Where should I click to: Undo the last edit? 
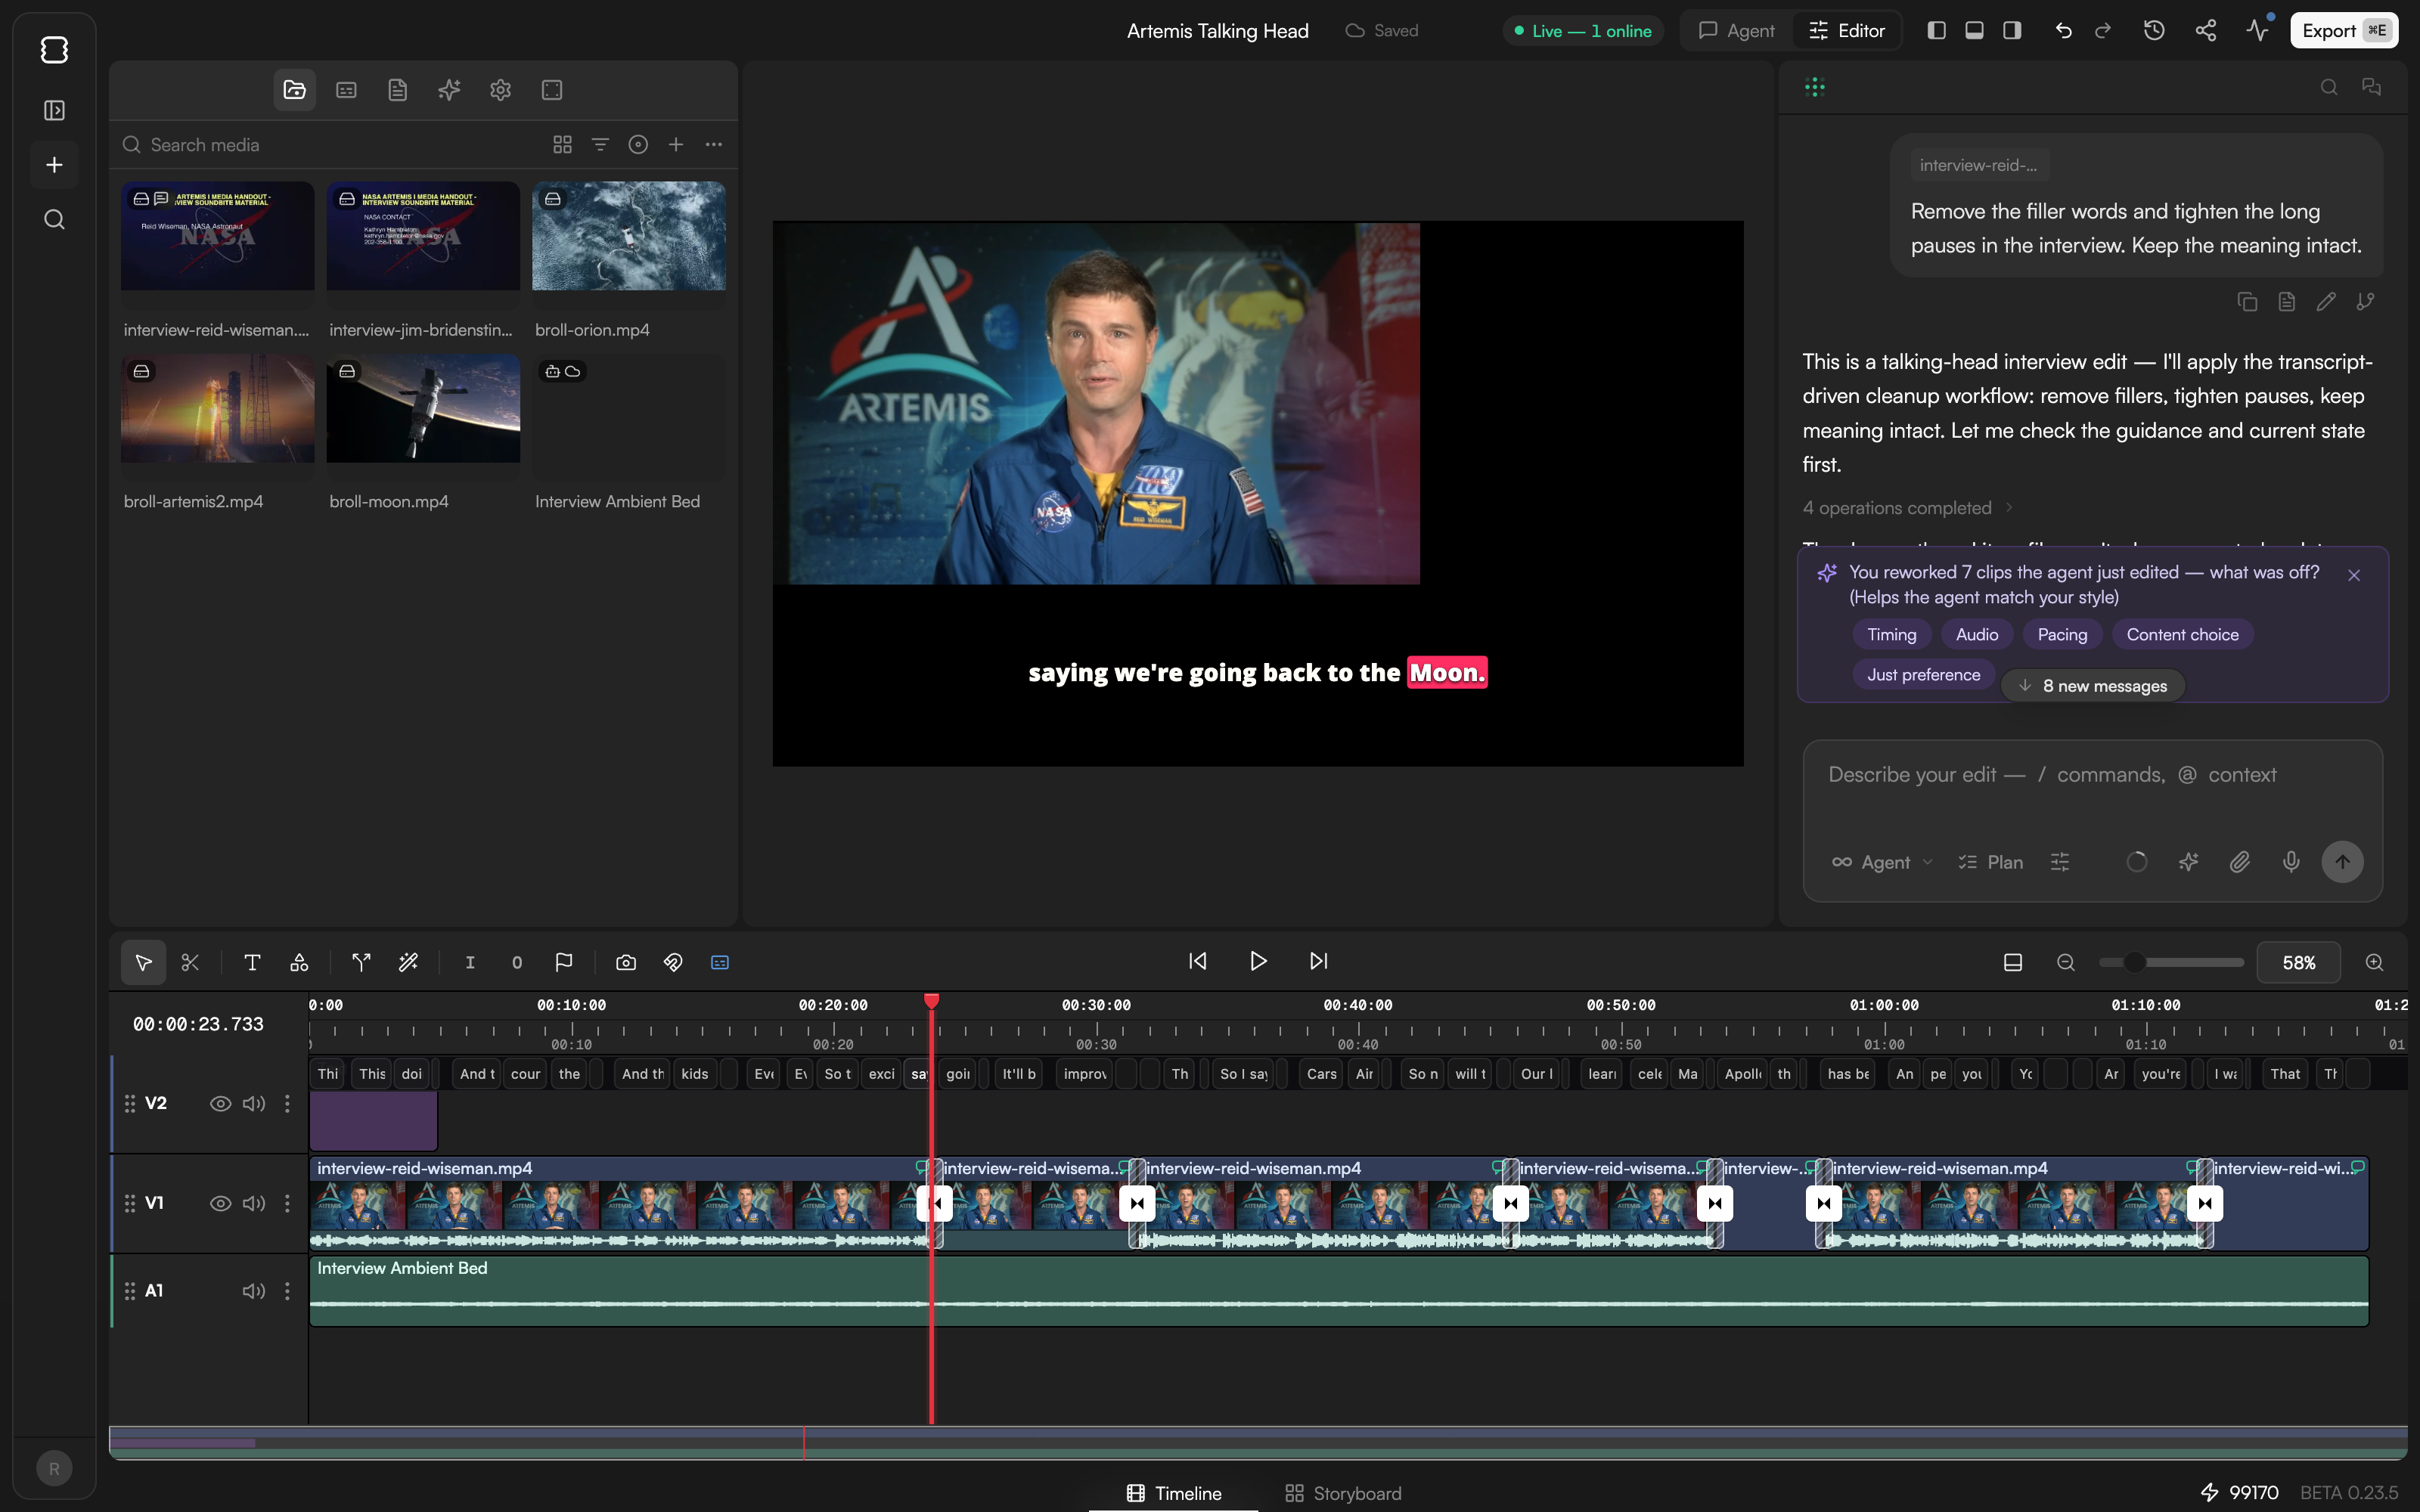tap(2063, 31)
